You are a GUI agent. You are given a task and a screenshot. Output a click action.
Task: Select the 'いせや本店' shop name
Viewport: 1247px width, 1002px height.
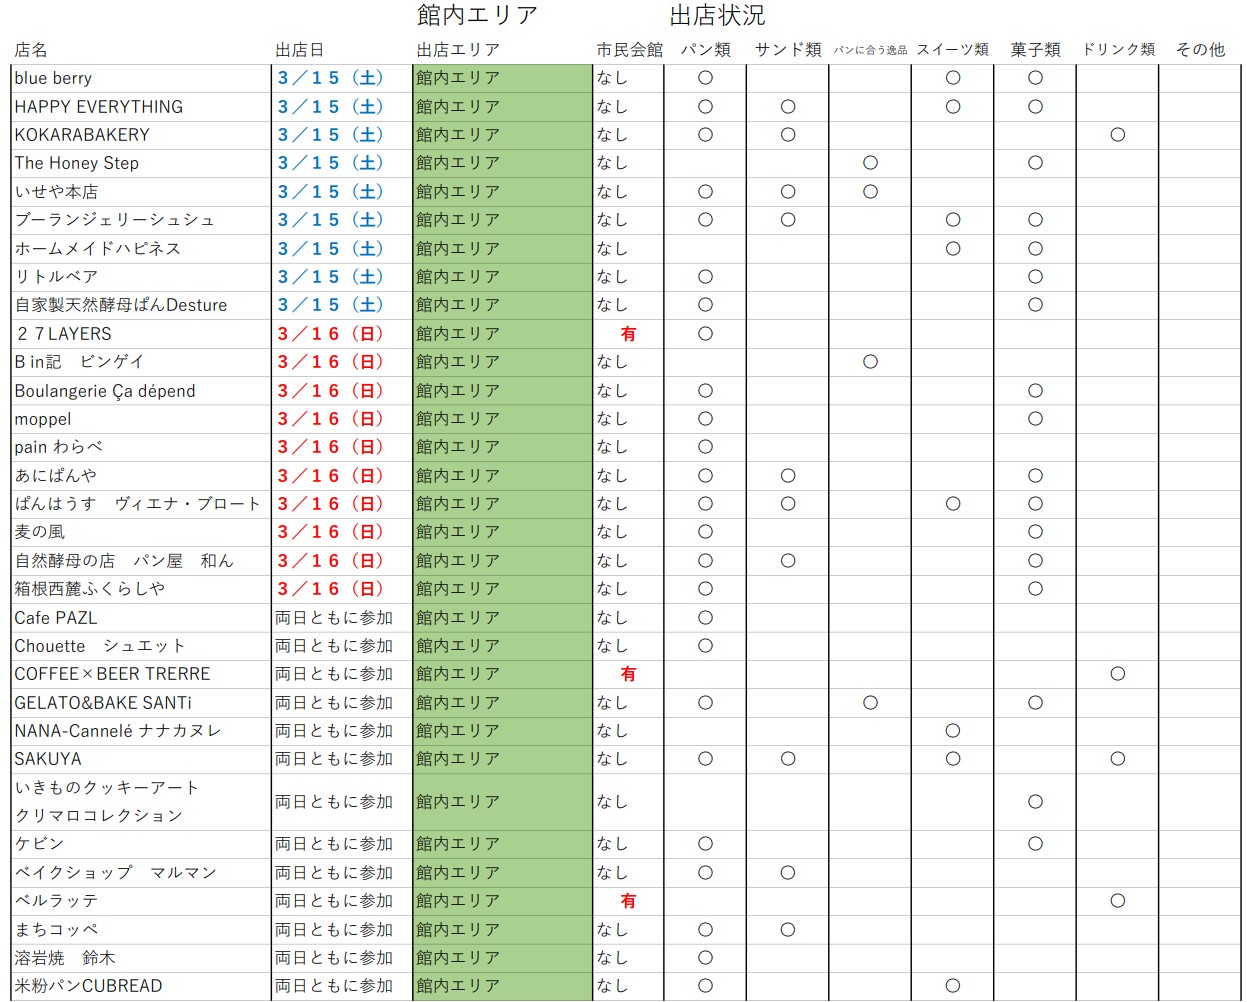pyautogui.click(x=56, y=192)
